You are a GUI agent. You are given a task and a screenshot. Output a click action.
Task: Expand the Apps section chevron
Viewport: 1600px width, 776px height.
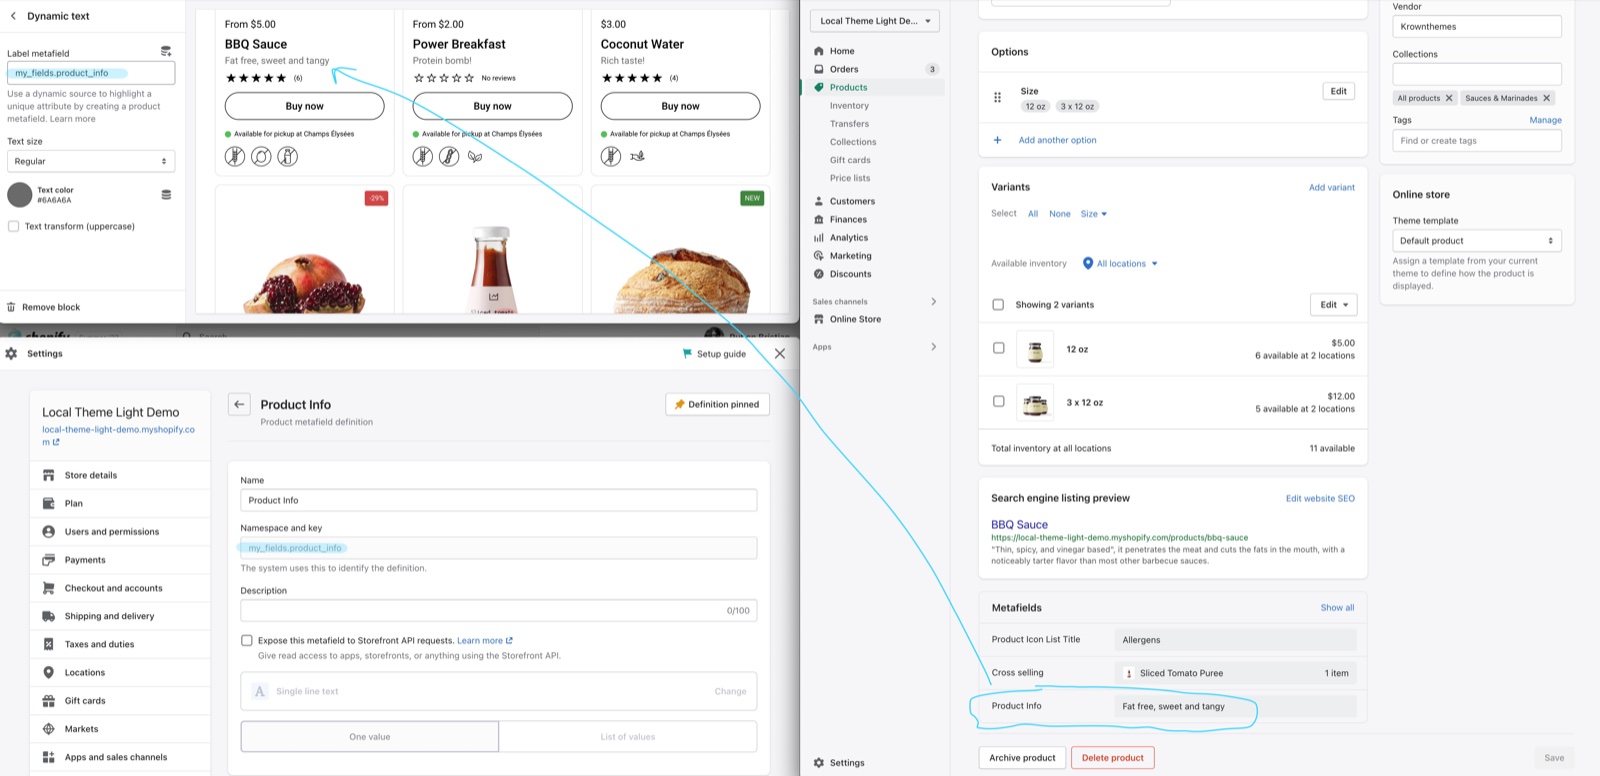934,347
